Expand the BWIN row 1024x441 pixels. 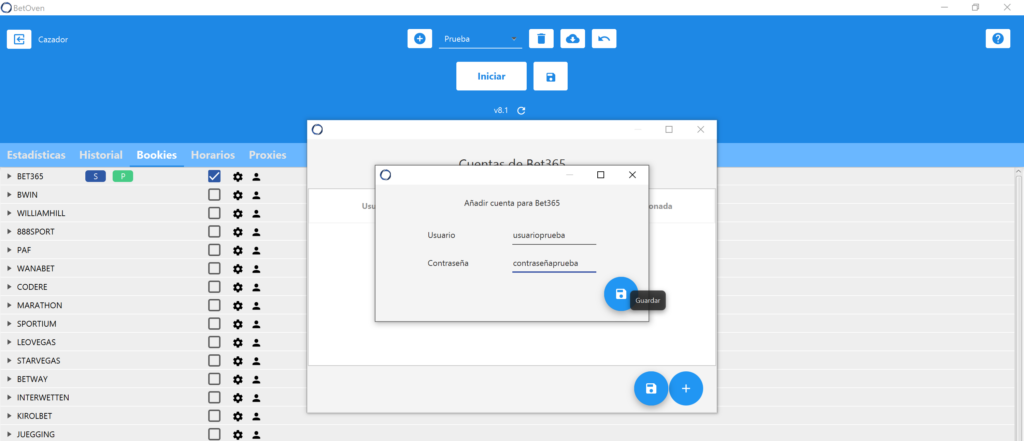9,195
